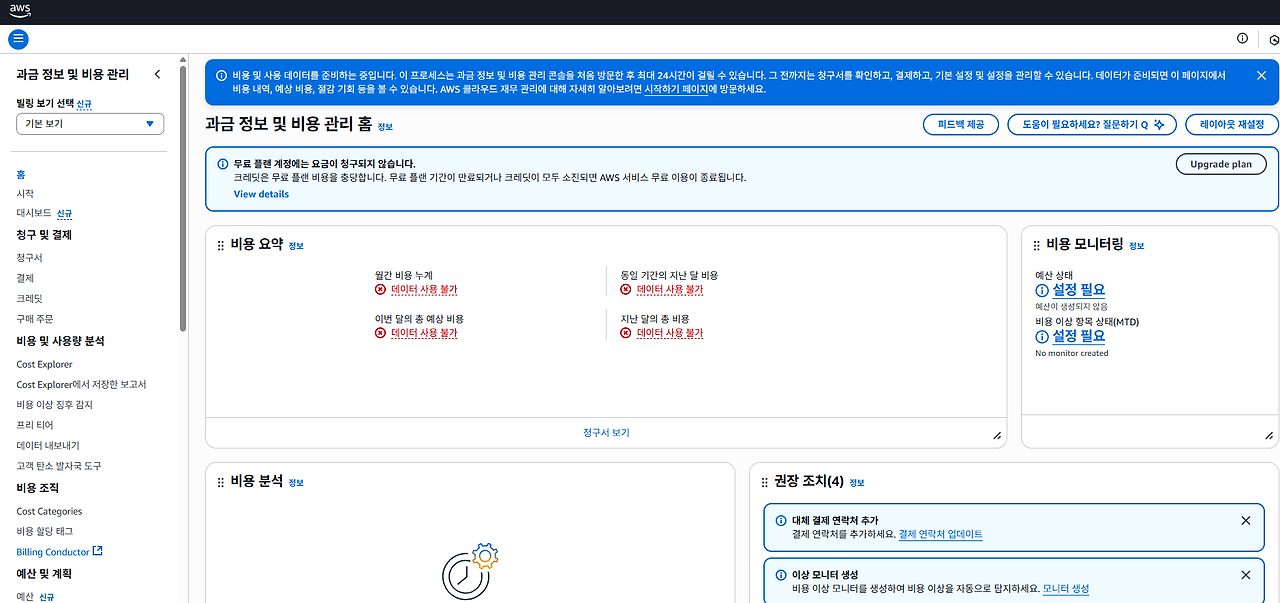Click the error icon beside 월간 비용 누계
Image resolution: width=1280 pixels, height=603 pixels.
380,290
